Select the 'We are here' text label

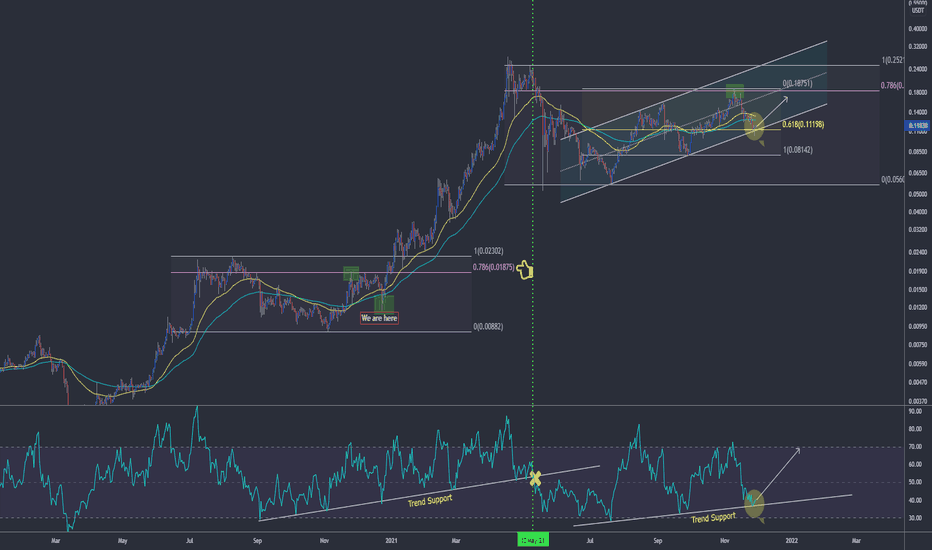coord(379,318)
